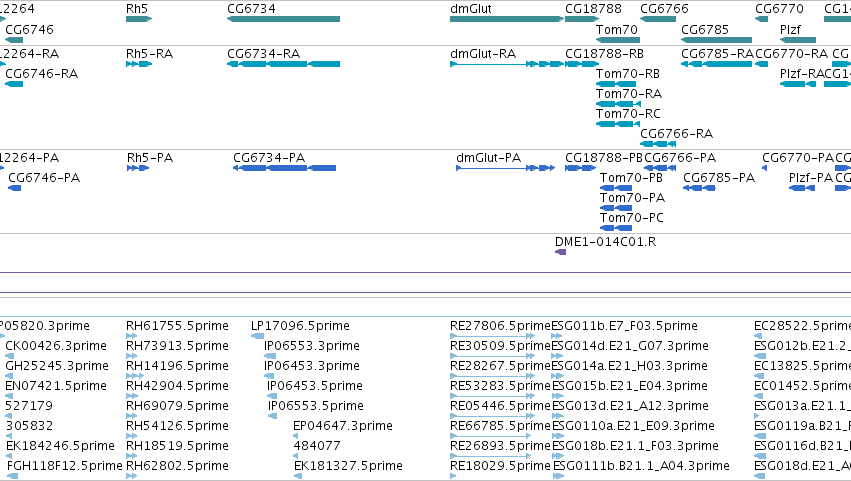
Task: Click EST CK00426.3prime
Action: (9, 356)
